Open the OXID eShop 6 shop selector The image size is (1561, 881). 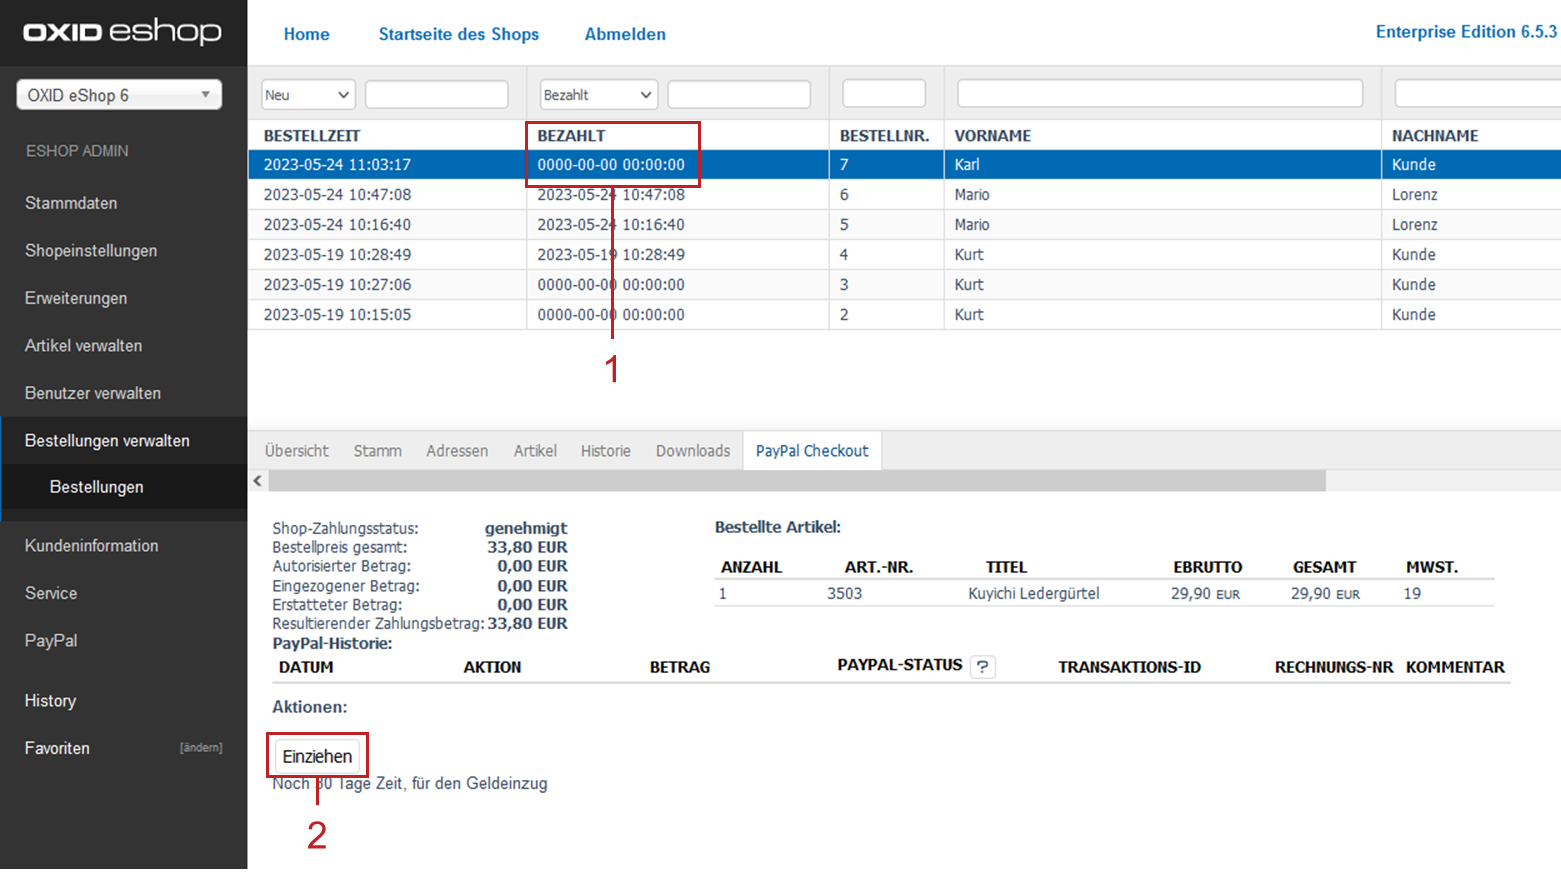tap(119, 95)
